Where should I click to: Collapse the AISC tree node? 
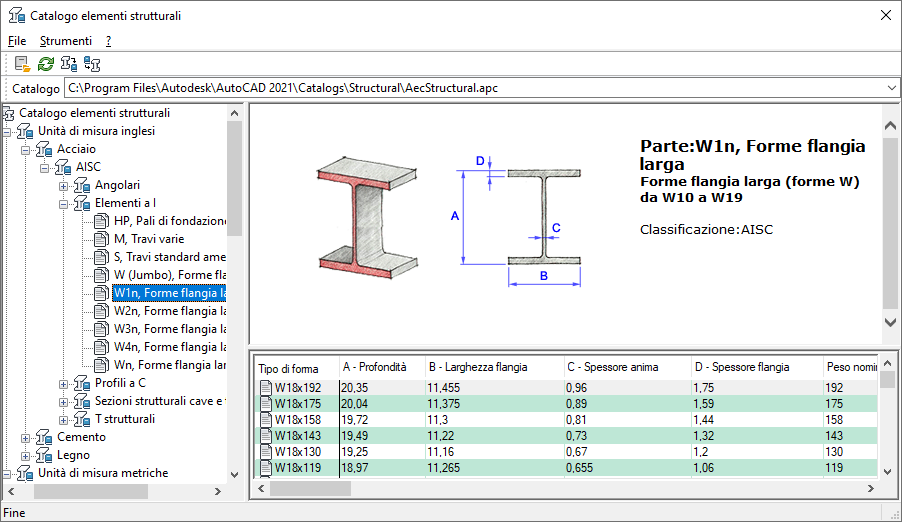(x=44, y=169)
